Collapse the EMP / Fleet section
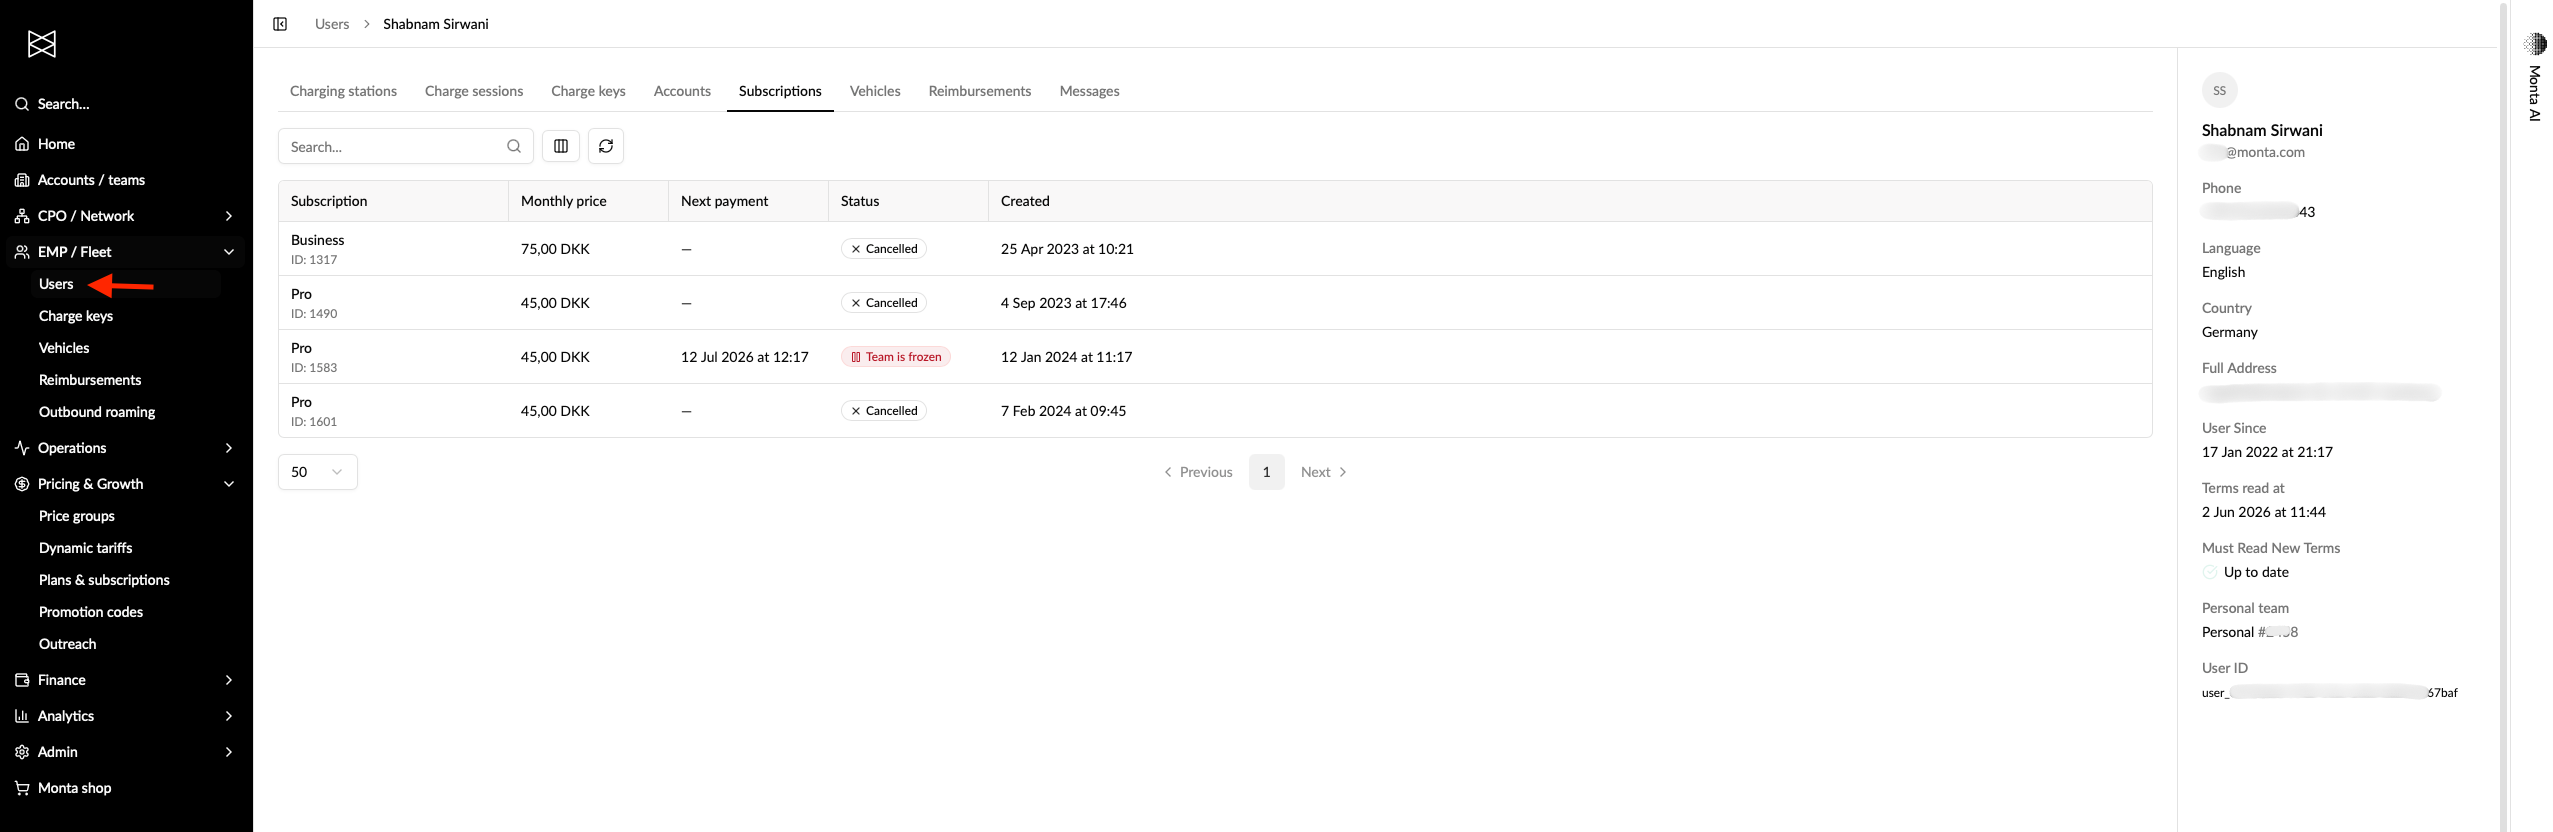Image resolution: width=2553 pixels, height=832 pixels. click(x=126, y=252)
